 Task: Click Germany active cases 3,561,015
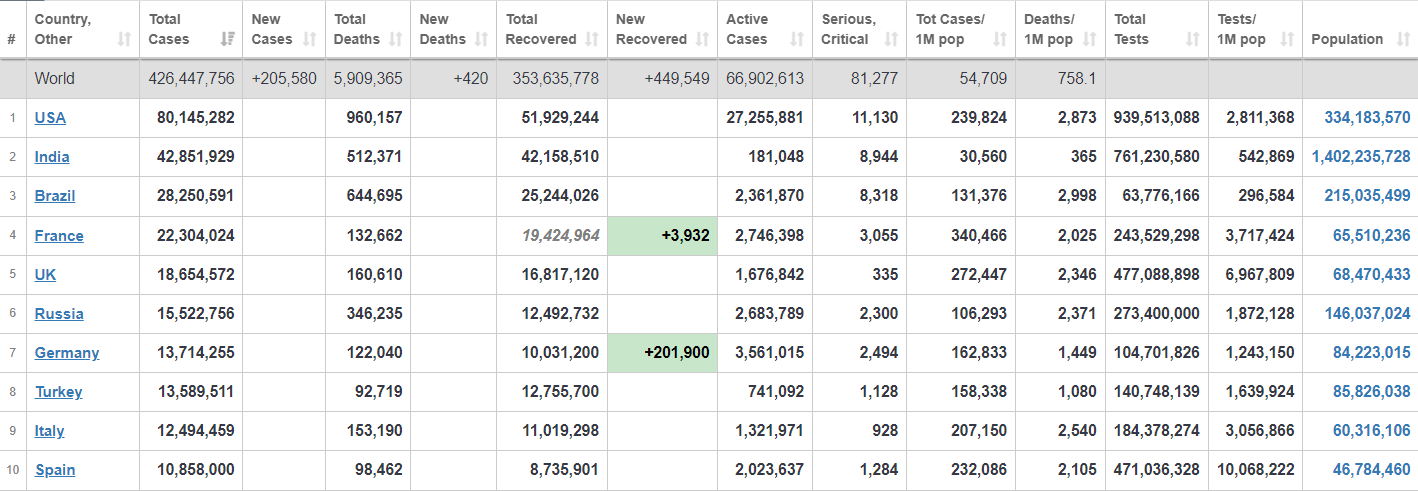[769, 353]
